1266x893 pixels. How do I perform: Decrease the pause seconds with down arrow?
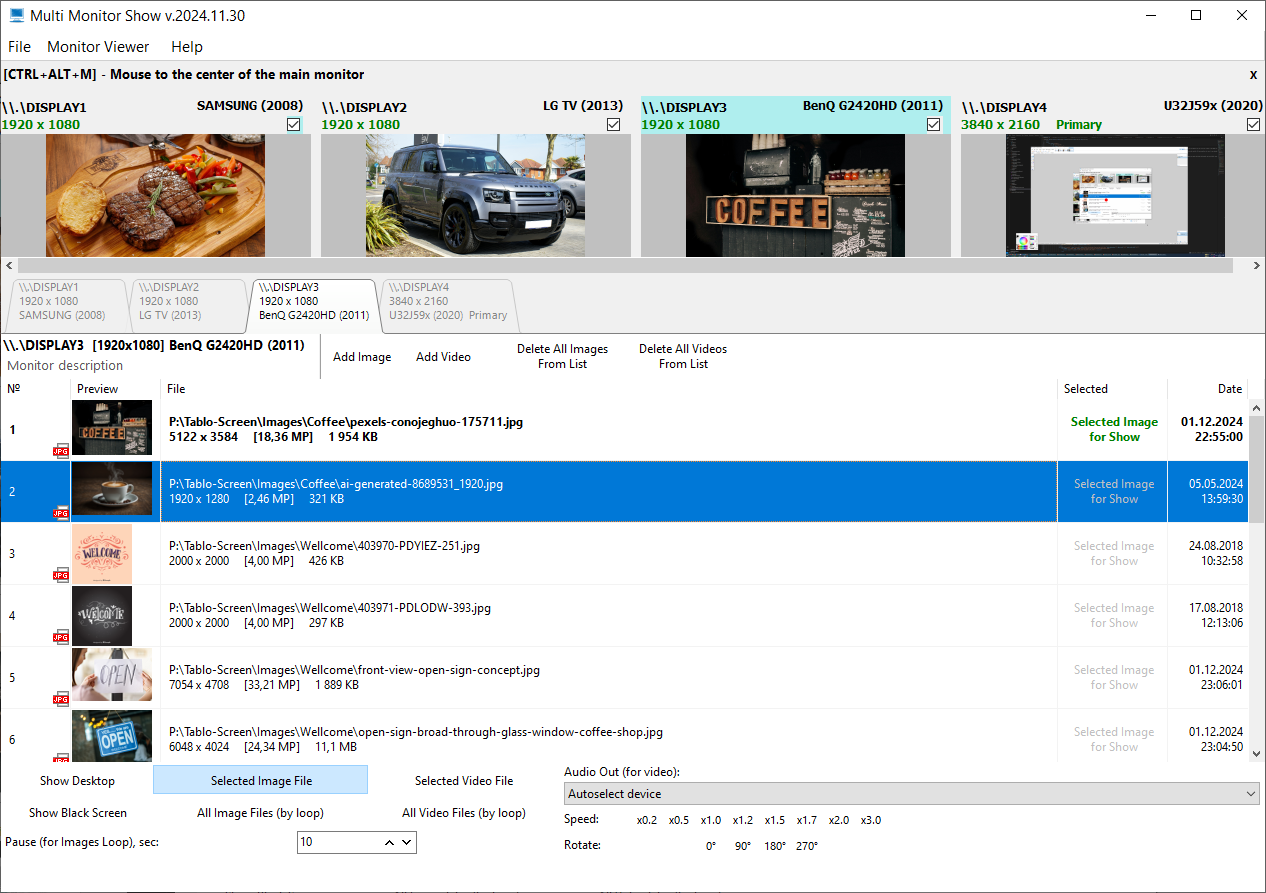click(x=407, y=843)
